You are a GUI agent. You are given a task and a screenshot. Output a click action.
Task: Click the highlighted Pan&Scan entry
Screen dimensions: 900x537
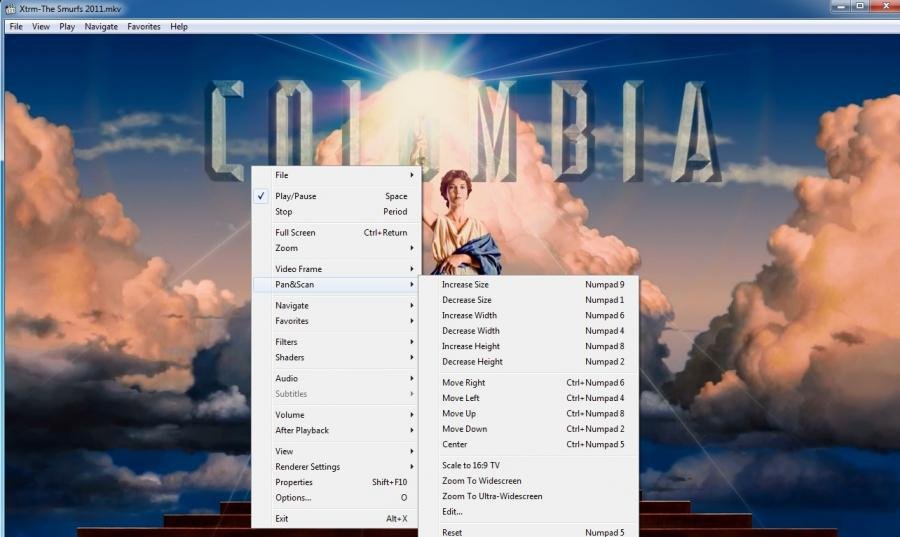pyautogui.click(x=337, y=285)
